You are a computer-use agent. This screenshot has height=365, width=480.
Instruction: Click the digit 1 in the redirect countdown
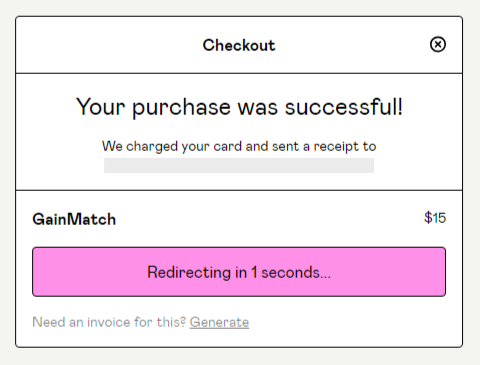point(254,272)
